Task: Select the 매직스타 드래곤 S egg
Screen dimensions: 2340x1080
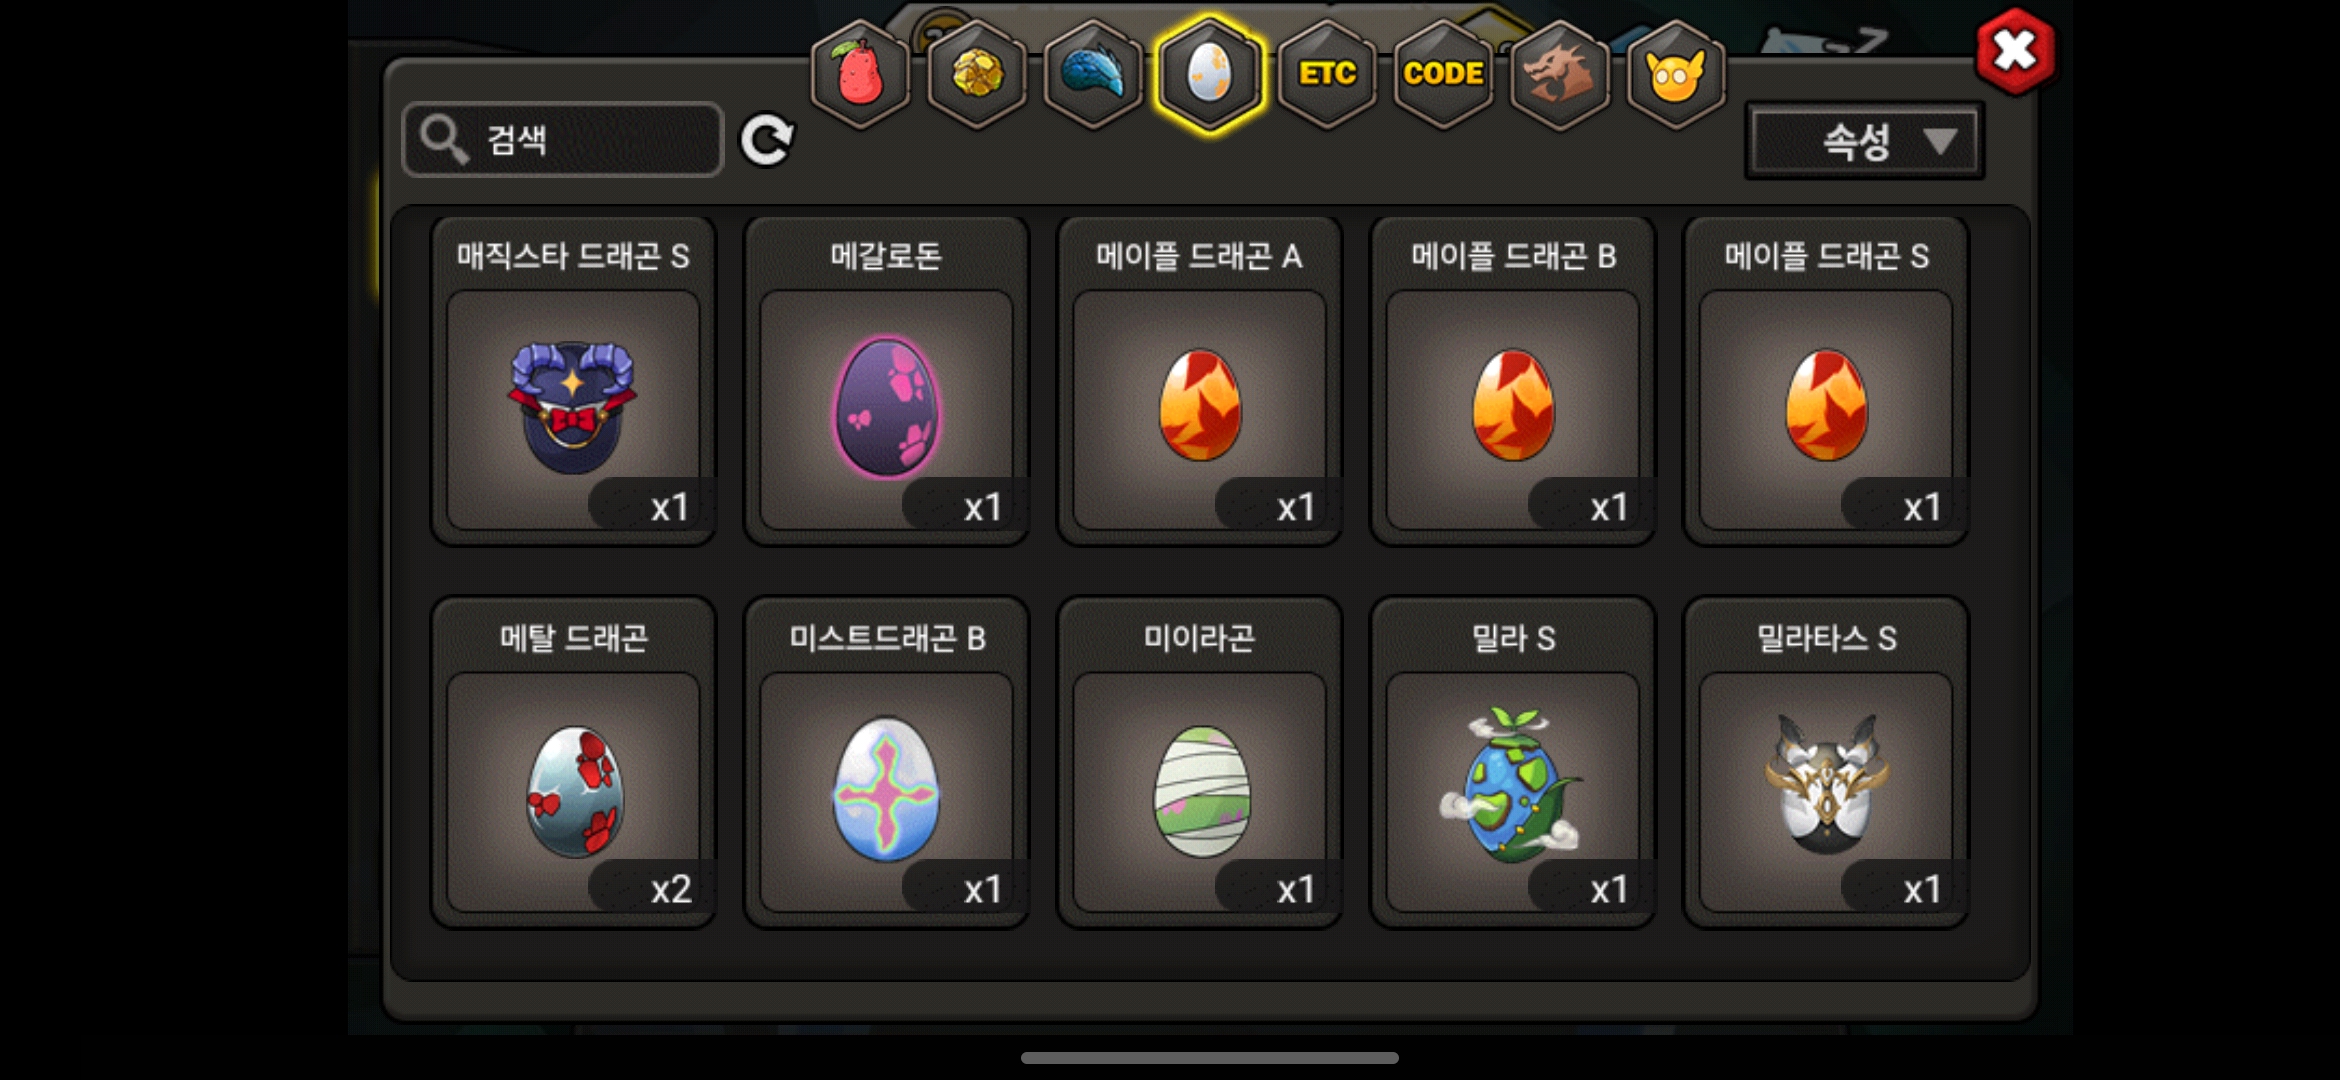Action: (573, 381)
